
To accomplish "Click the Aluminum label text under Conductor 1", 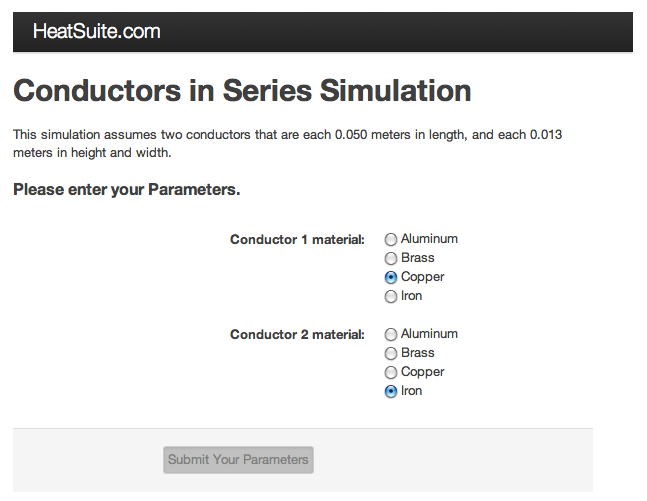I will click(x=429, y=239).
